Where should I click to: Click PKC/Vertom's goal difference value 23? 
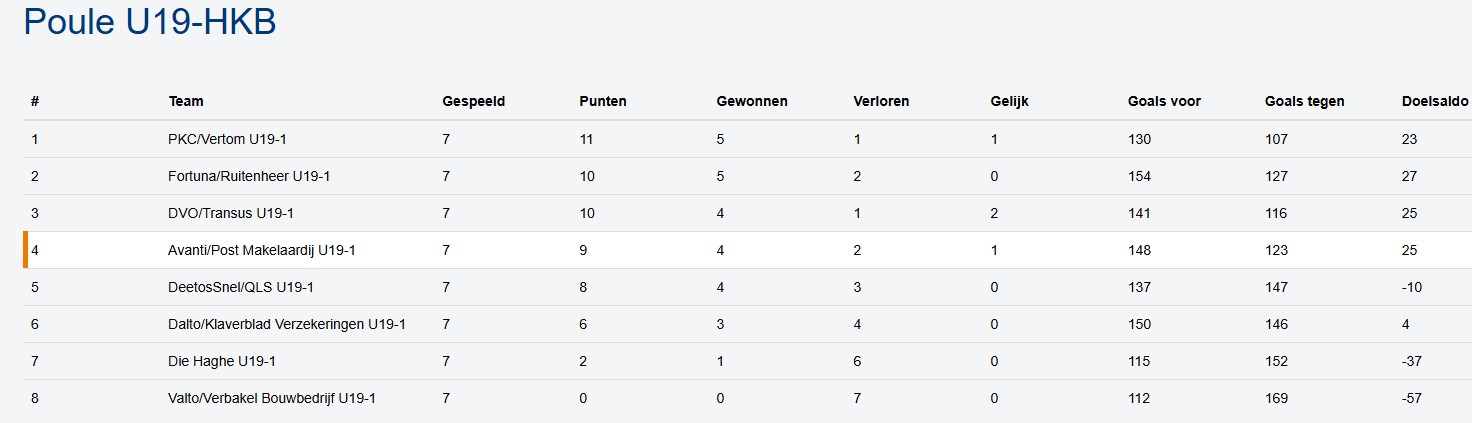pyautogui.click(x=1410, y=139)
